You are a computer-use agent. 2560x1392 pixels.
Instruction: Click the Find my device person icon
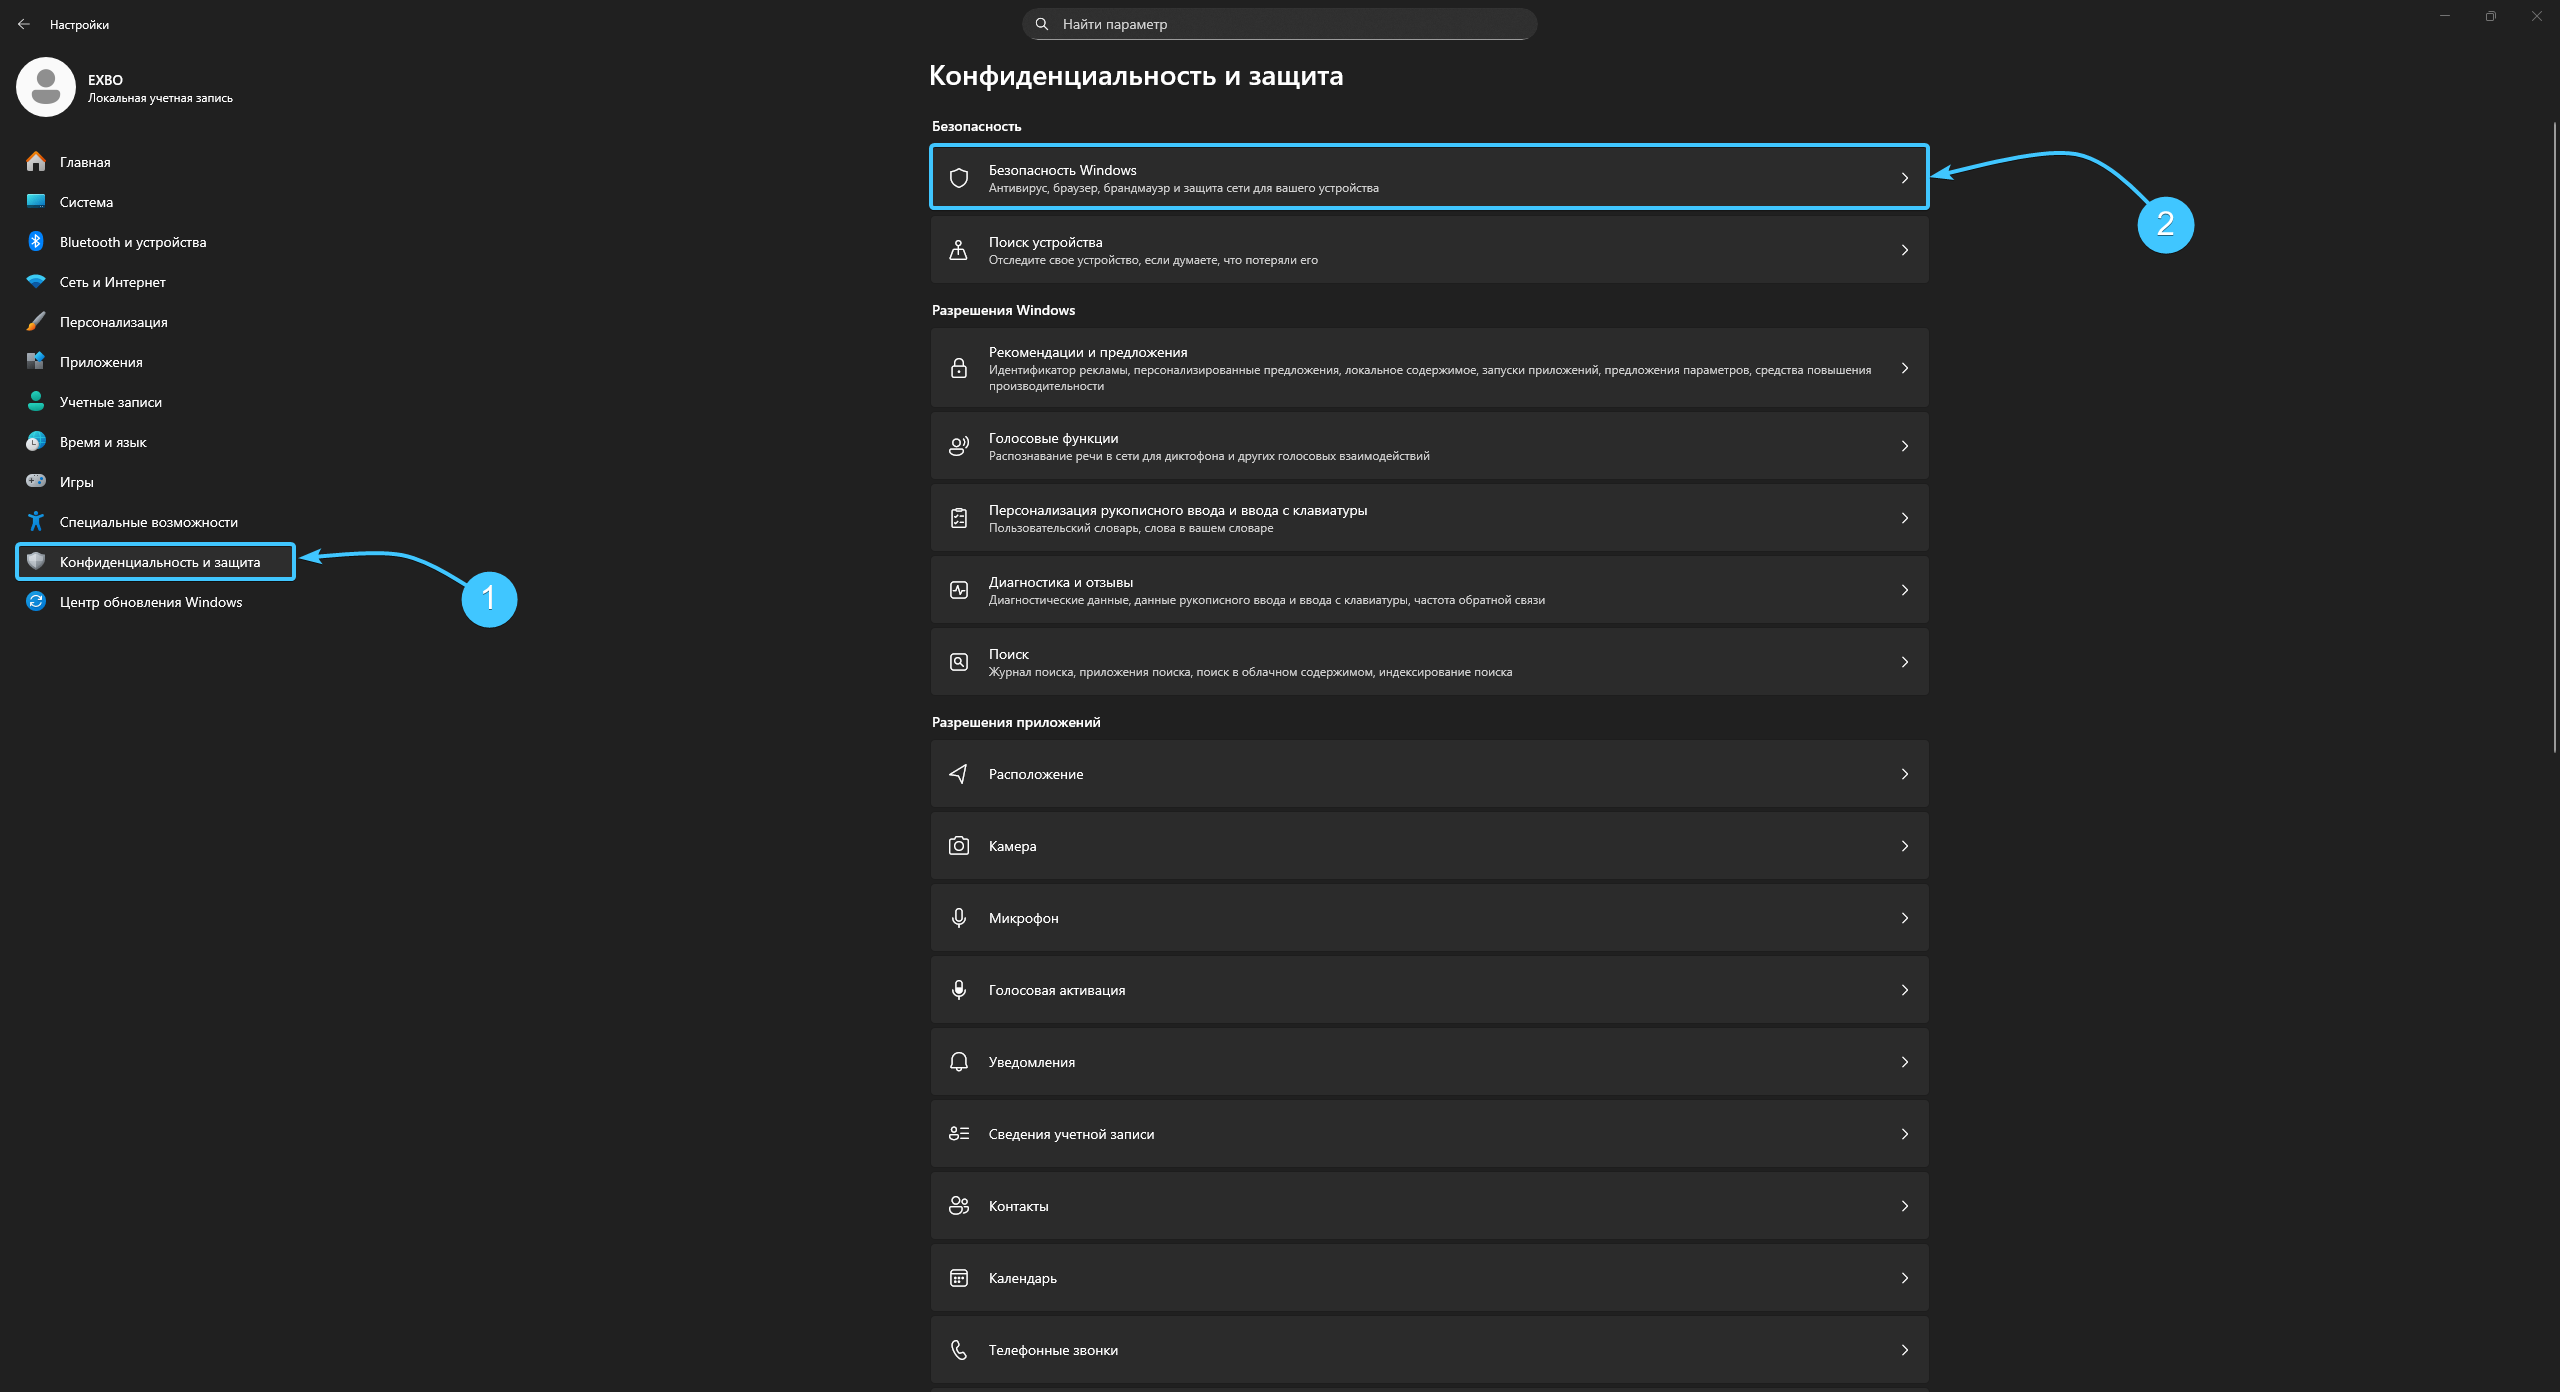[958, 250]
